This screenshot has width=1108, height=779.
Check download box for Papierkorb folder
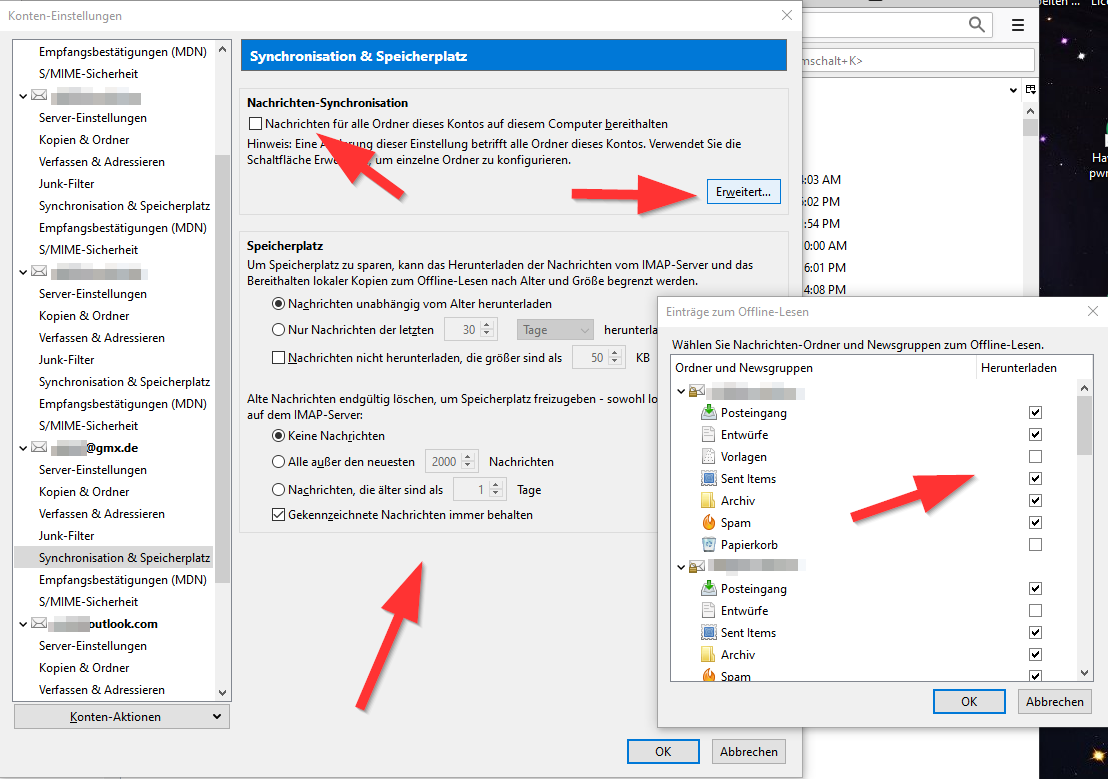(x=1035, y=544)
